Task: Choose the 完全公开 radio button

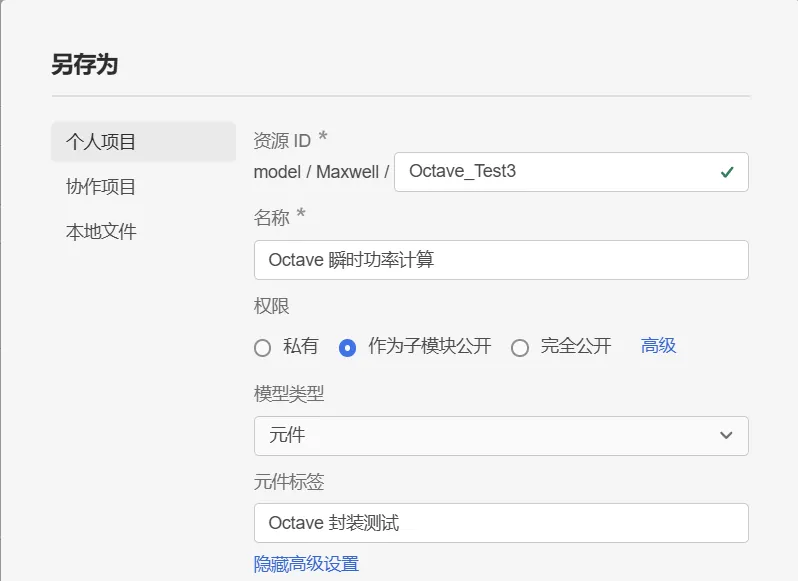Action: click(520, 348)
